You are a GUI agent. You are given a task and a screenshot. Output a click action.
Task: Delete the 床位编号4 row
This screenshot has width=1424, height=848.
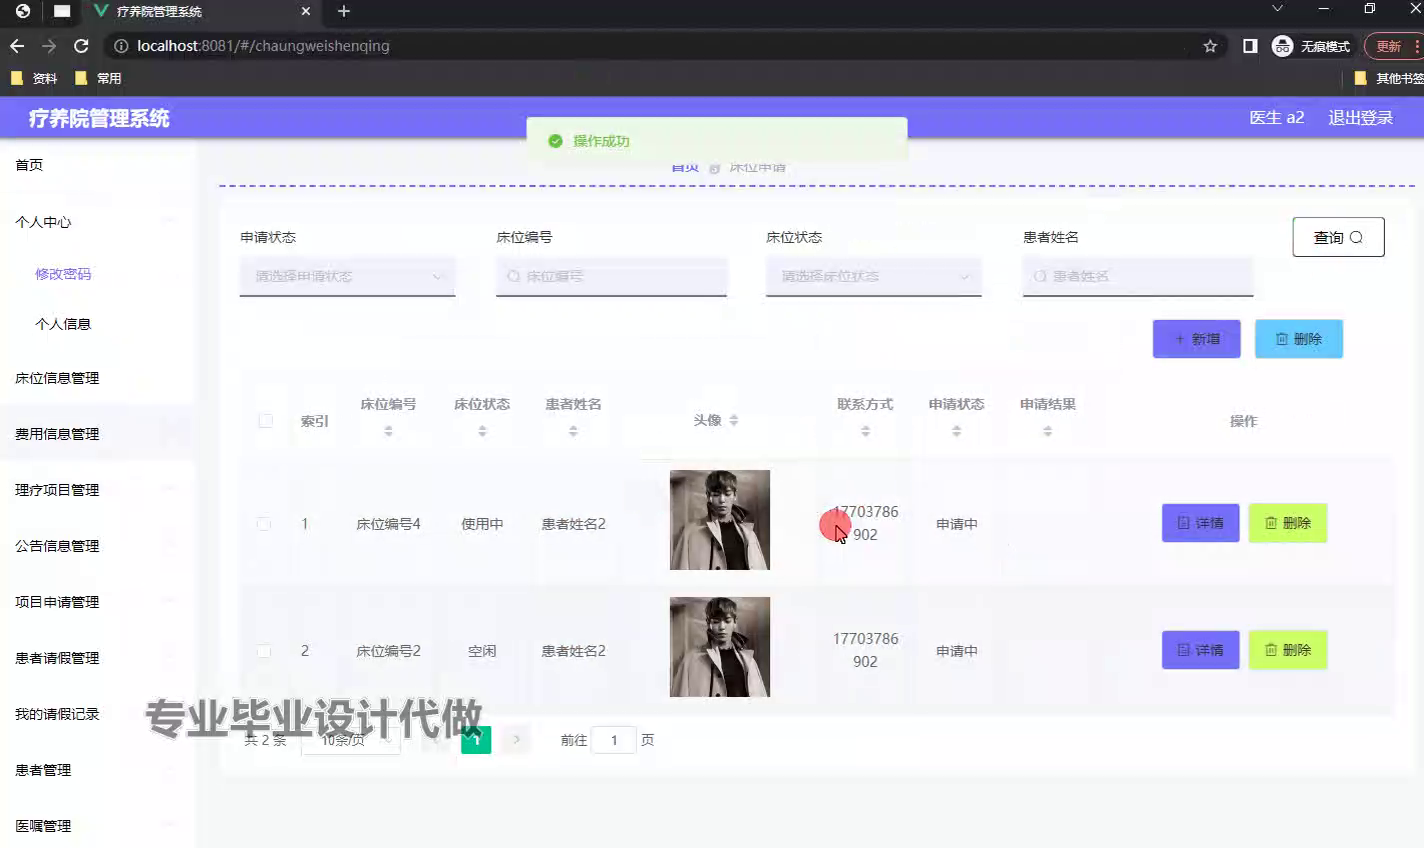(1287, 523)
